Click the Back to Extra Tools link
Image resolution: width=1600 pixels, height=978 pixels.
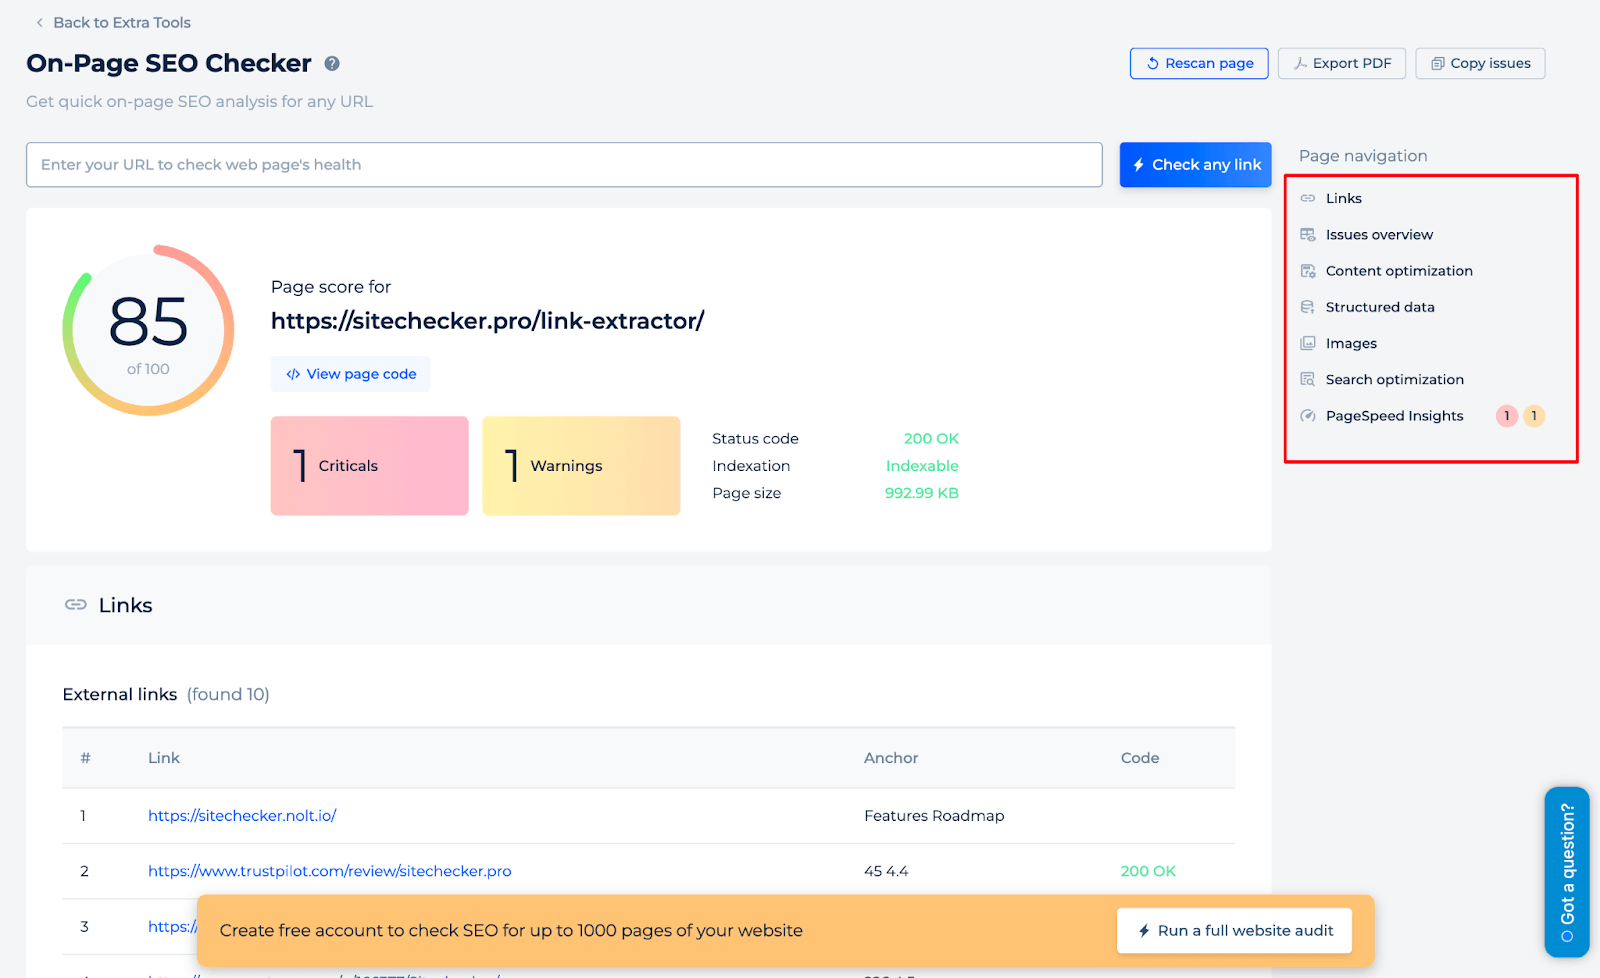pyautogui.click(x=121, y=22)
